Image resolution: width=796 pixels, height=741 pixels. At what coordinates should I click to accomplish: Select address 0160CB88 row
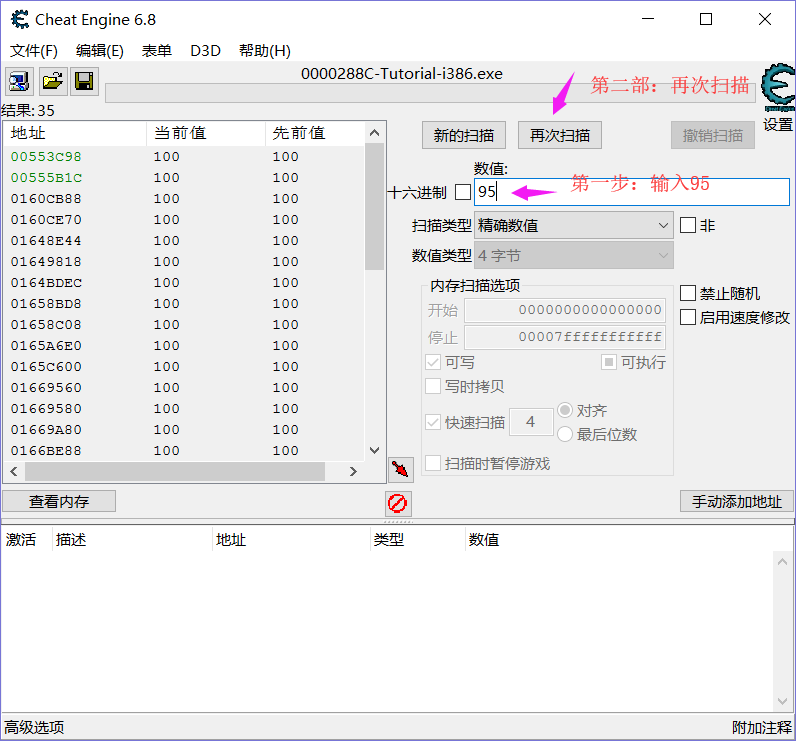184,198
